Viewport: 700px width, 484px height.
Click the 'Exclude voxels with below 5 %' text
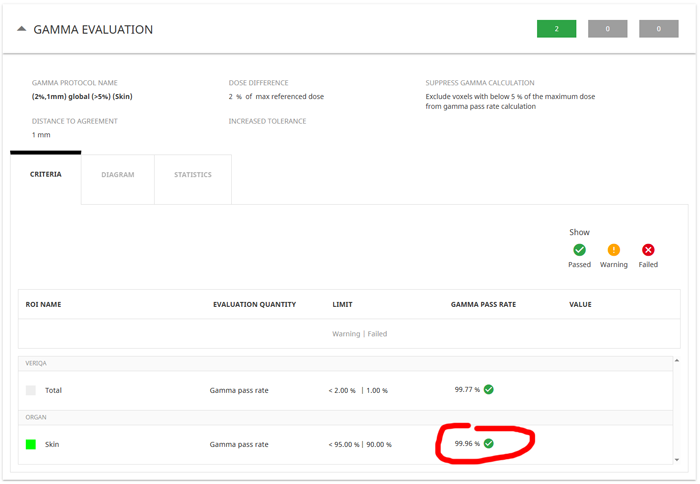[x=510, y=101]
